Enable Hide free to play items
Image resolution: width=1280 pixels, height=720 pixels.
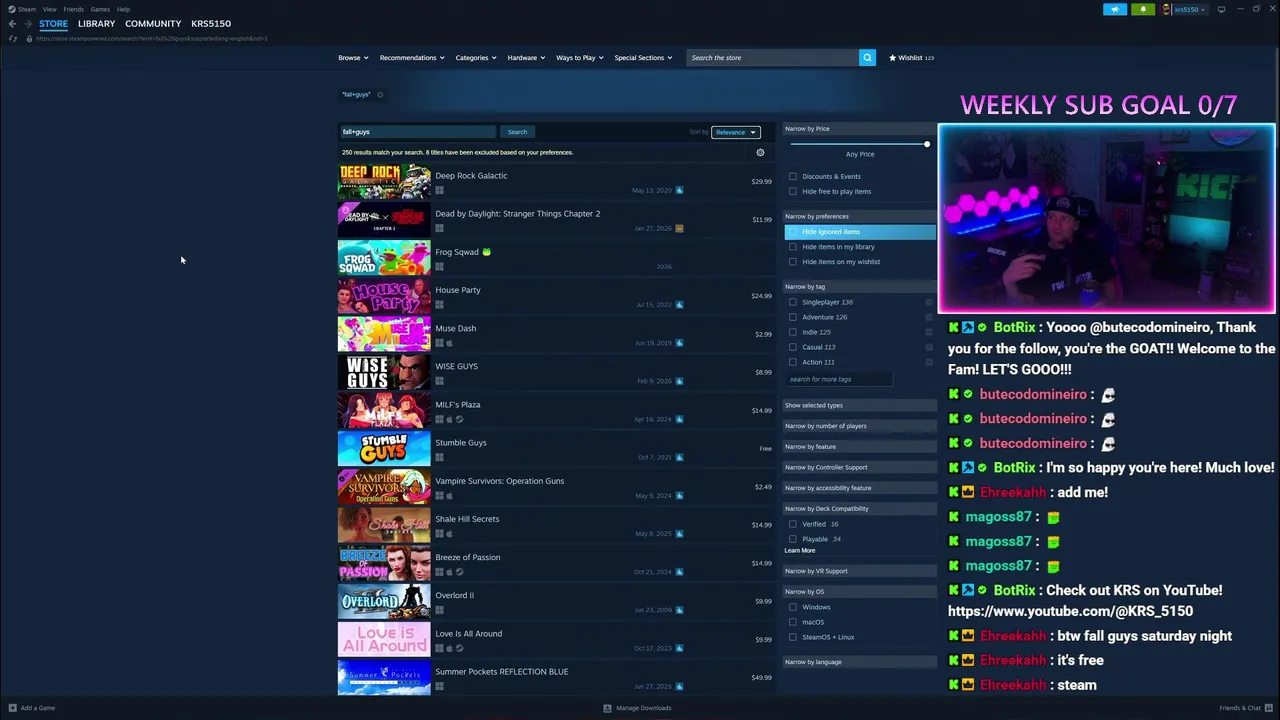coord(793,192)
